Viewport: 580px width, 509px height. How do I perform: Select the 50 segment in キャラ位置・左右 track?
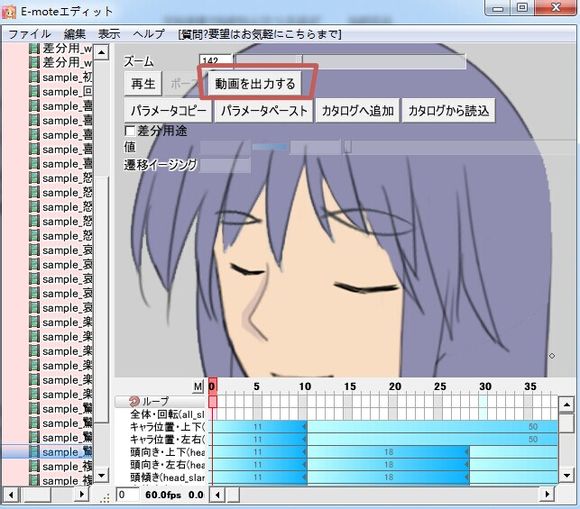point(432,439)
